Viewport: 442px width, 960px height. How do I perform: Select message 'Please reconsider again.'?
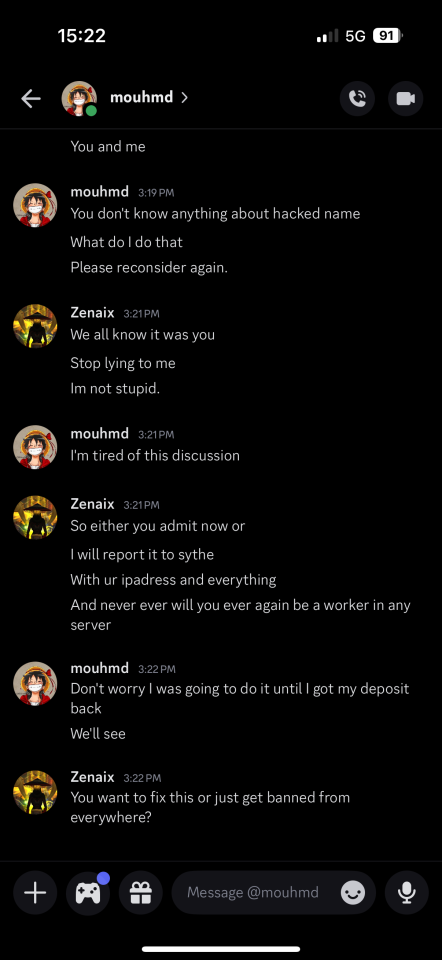[149, 268]
